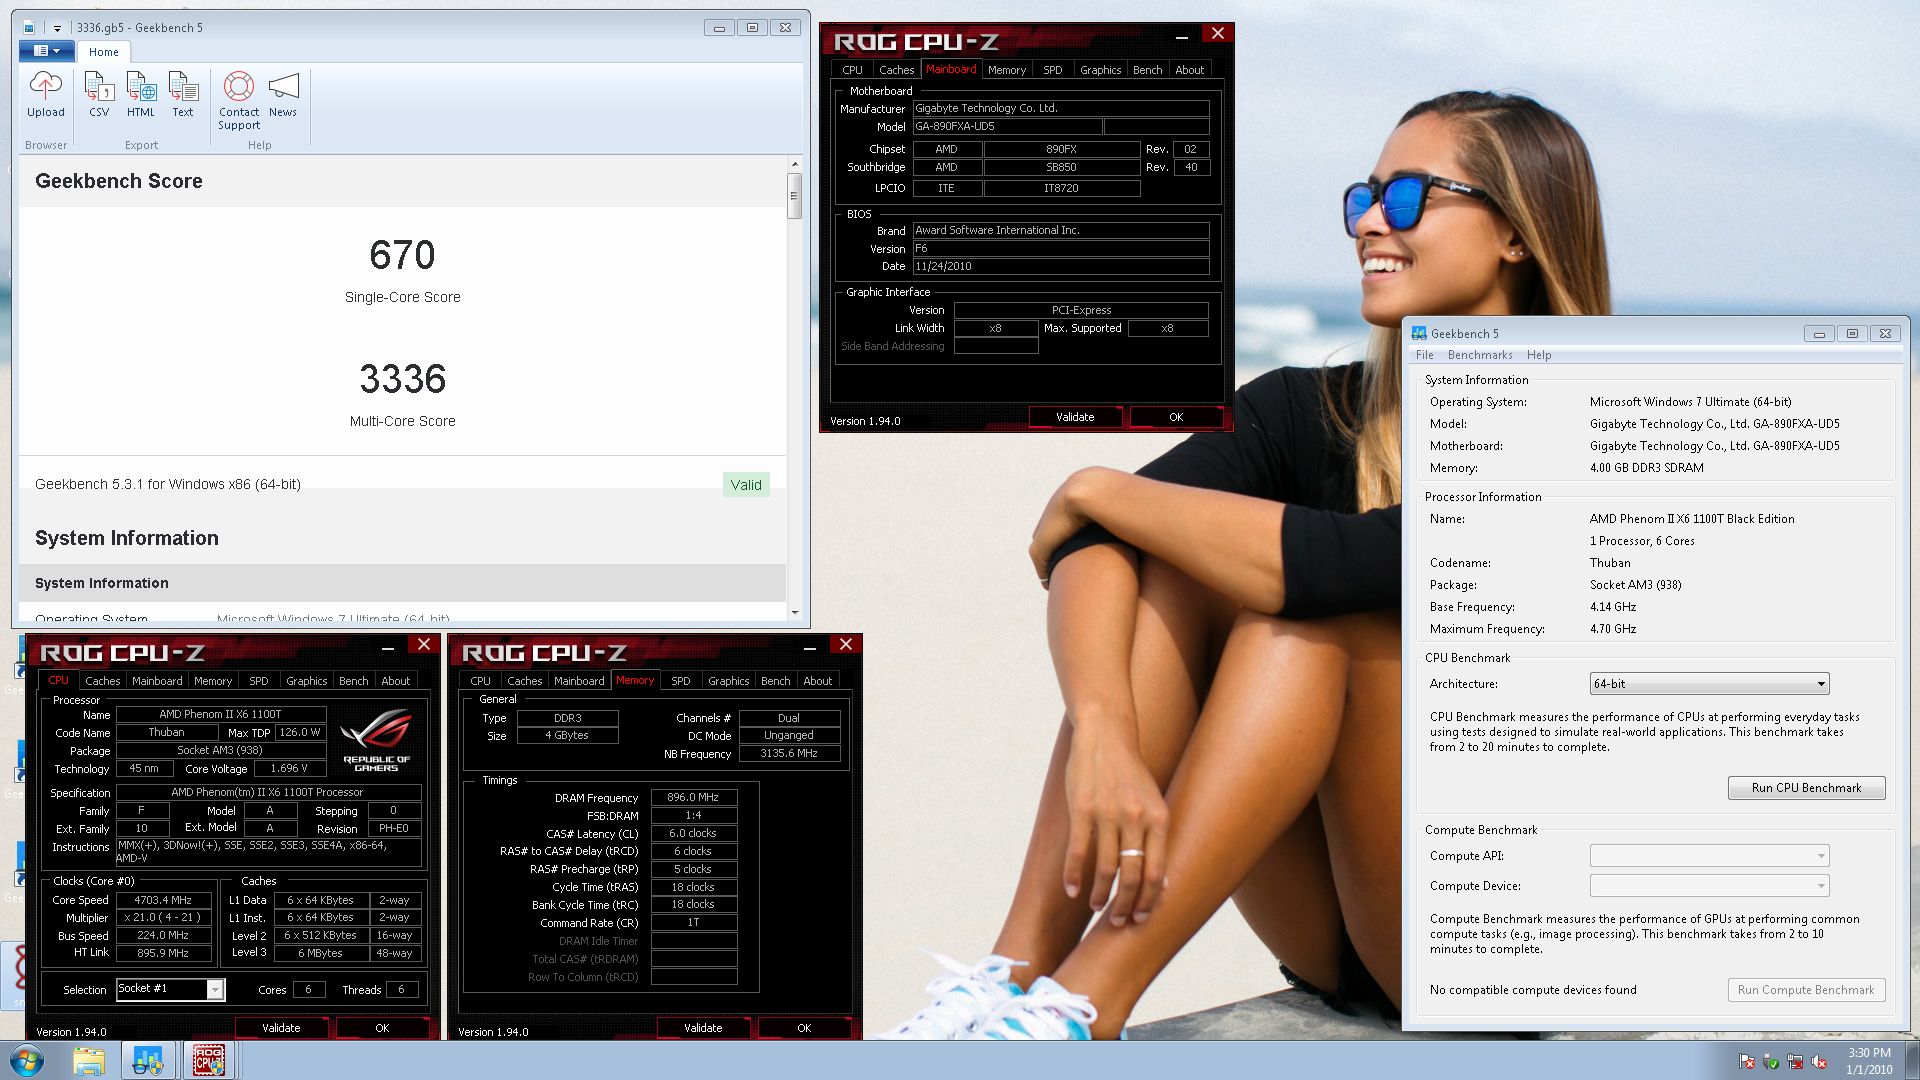The height and width of the screenshot is (1080, 1920).
Task: Expand the Compute Device dropdown
Action: click(x=1709, y=886)
